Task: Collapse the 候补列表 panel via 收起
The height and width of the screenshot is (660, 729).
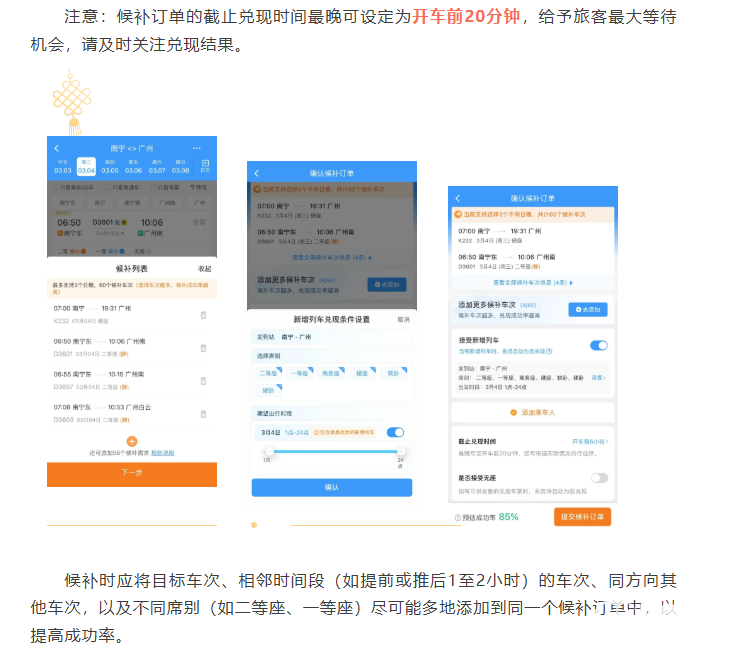Action: [x=204, y=269]
